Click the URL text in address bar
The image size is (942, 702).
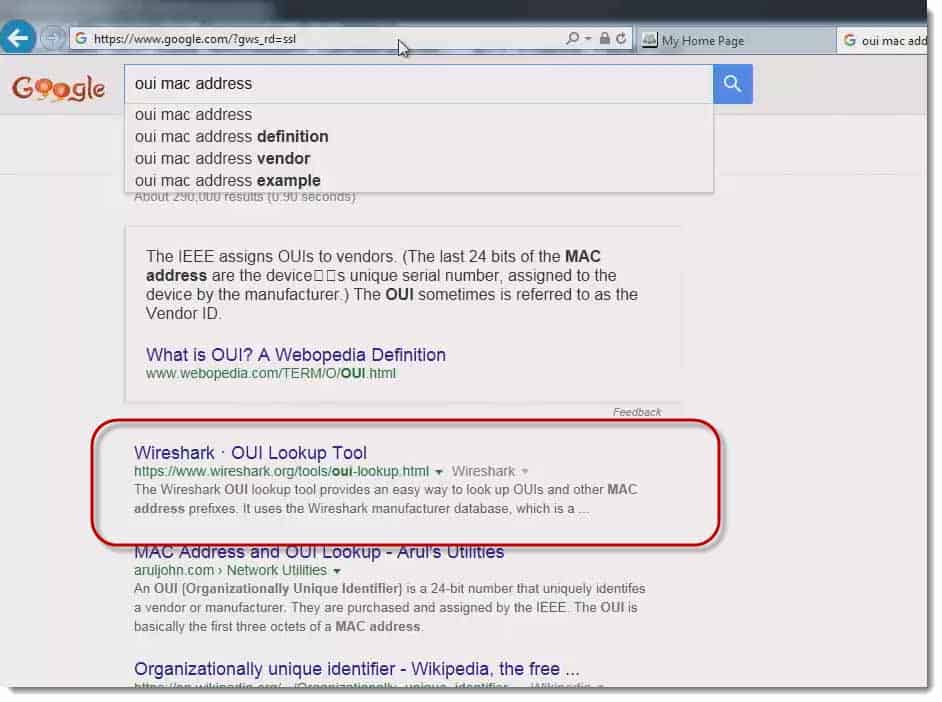pos(195,39)
